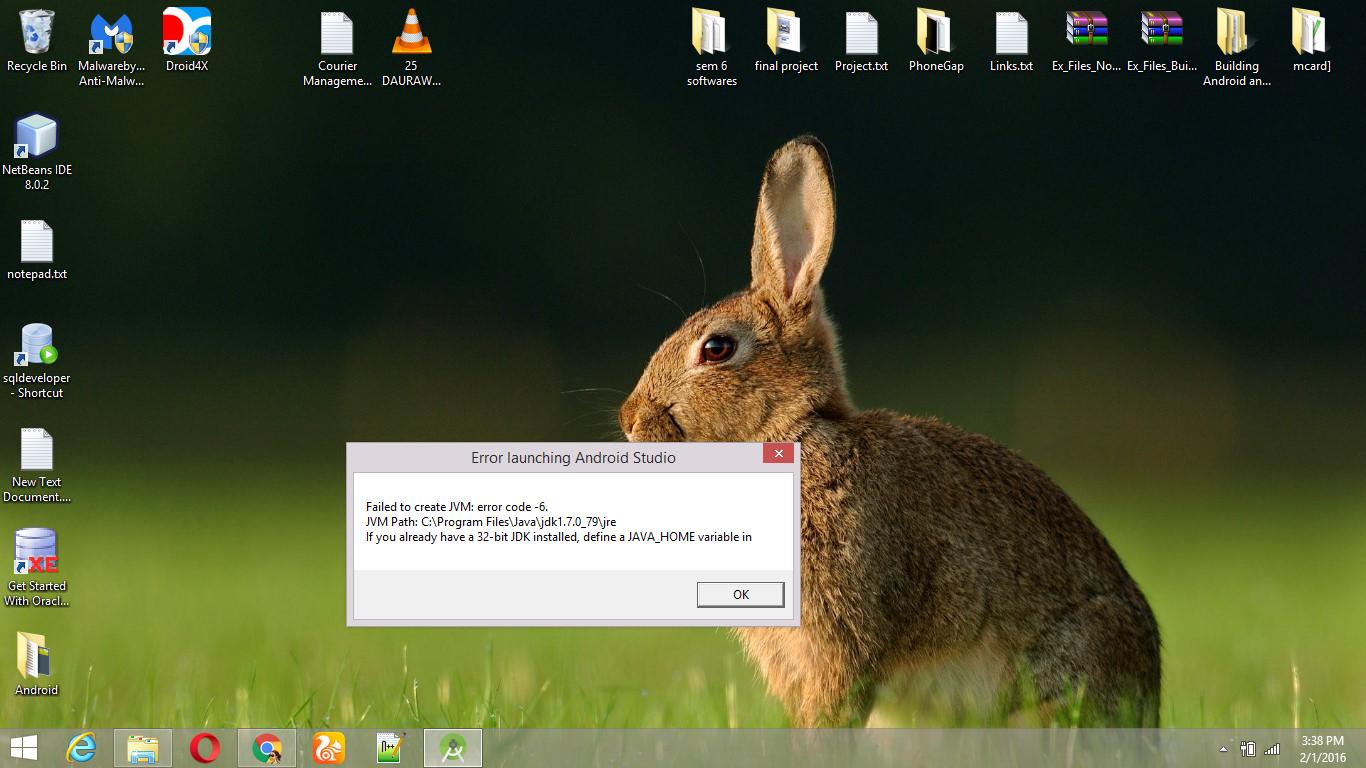
Task: Click the 'Error launching Android Studio' title bar
Action: tap(573, 458)
